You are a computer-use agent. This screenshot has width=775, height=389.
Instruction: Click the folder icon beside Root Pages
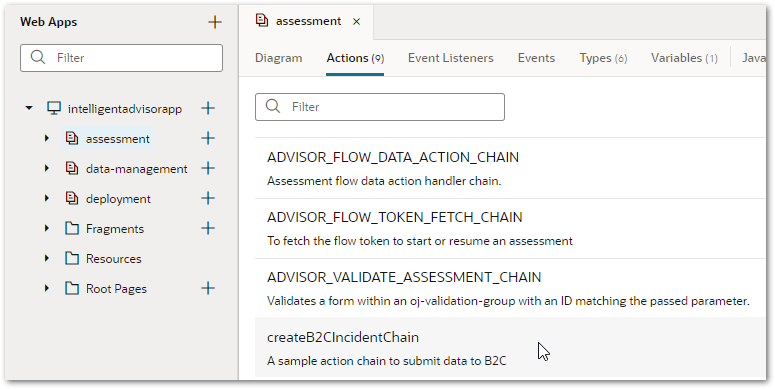tap(72, 289)
